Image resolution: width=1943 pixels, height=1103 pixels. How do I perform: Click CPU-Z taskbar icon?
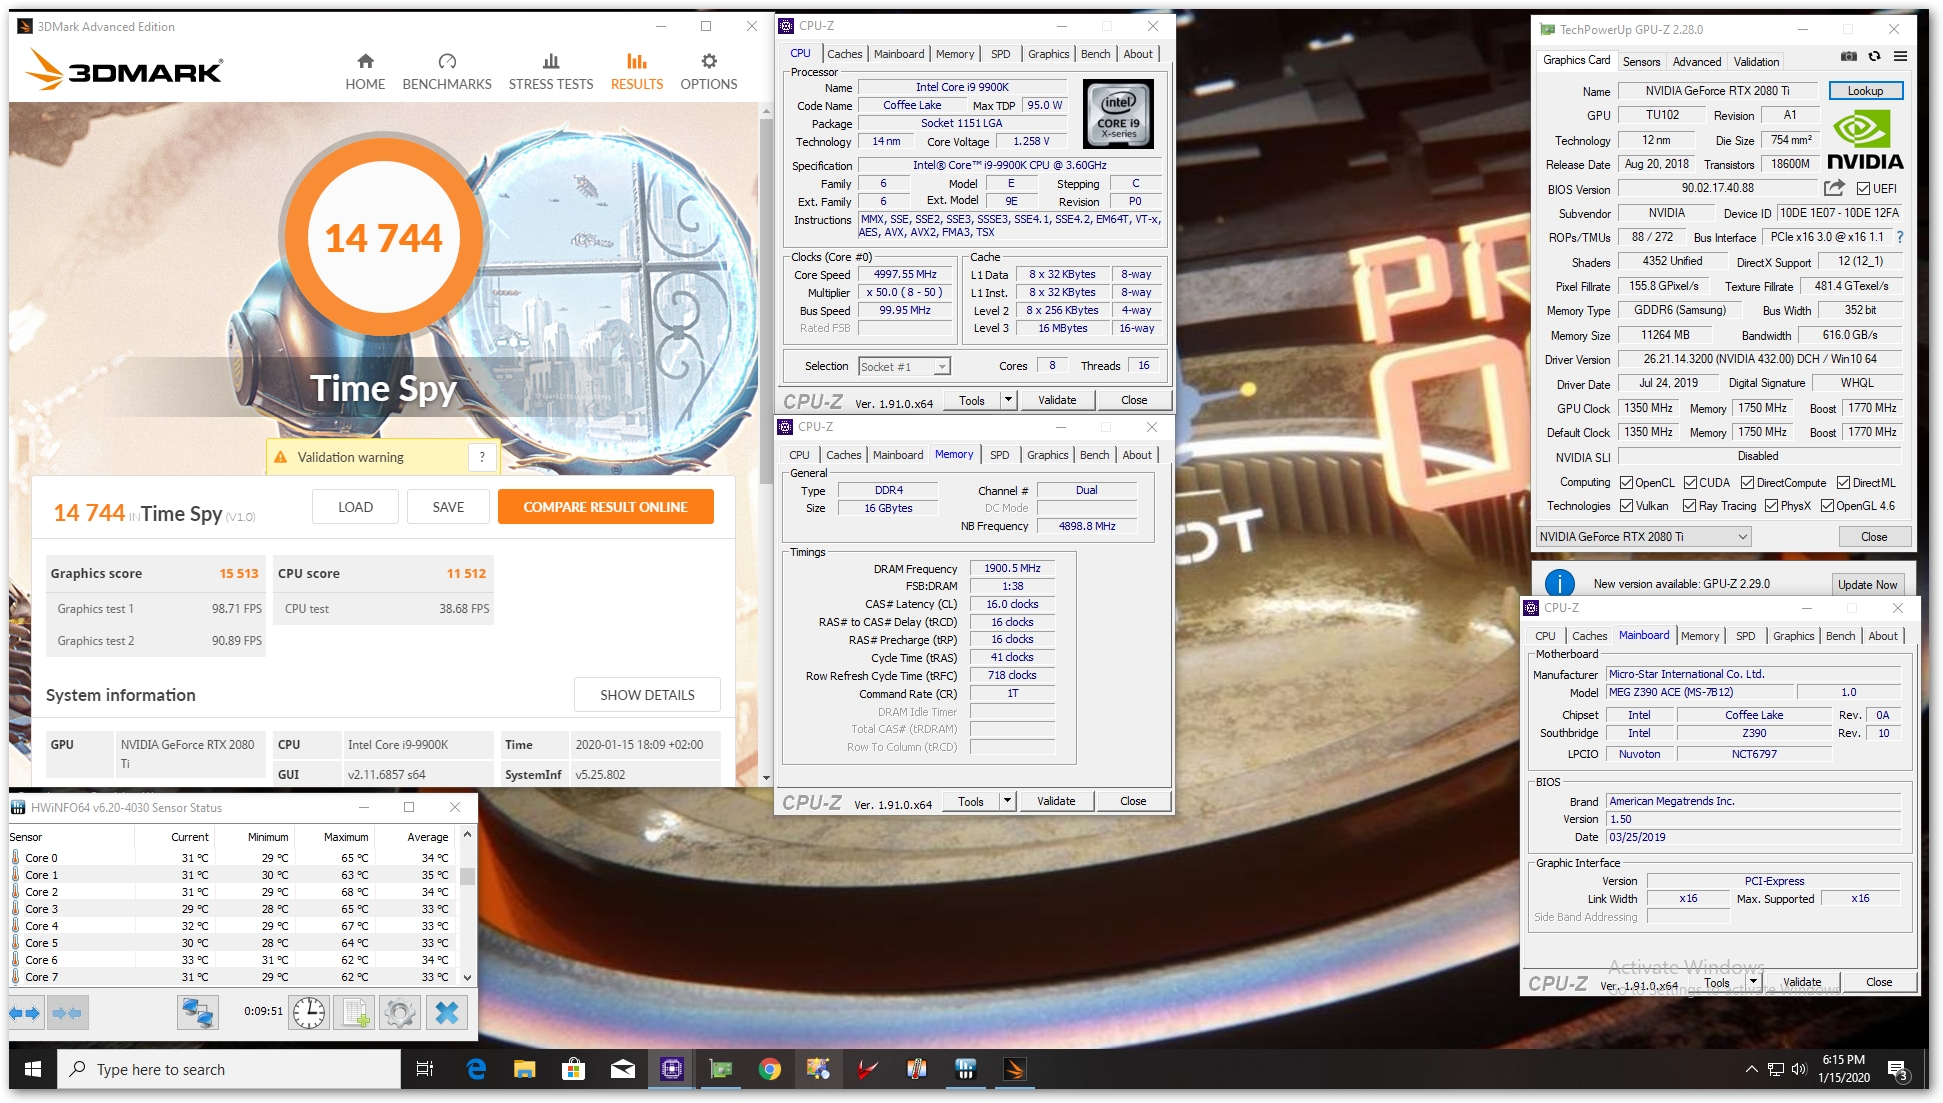click(x=672, y=1069)
